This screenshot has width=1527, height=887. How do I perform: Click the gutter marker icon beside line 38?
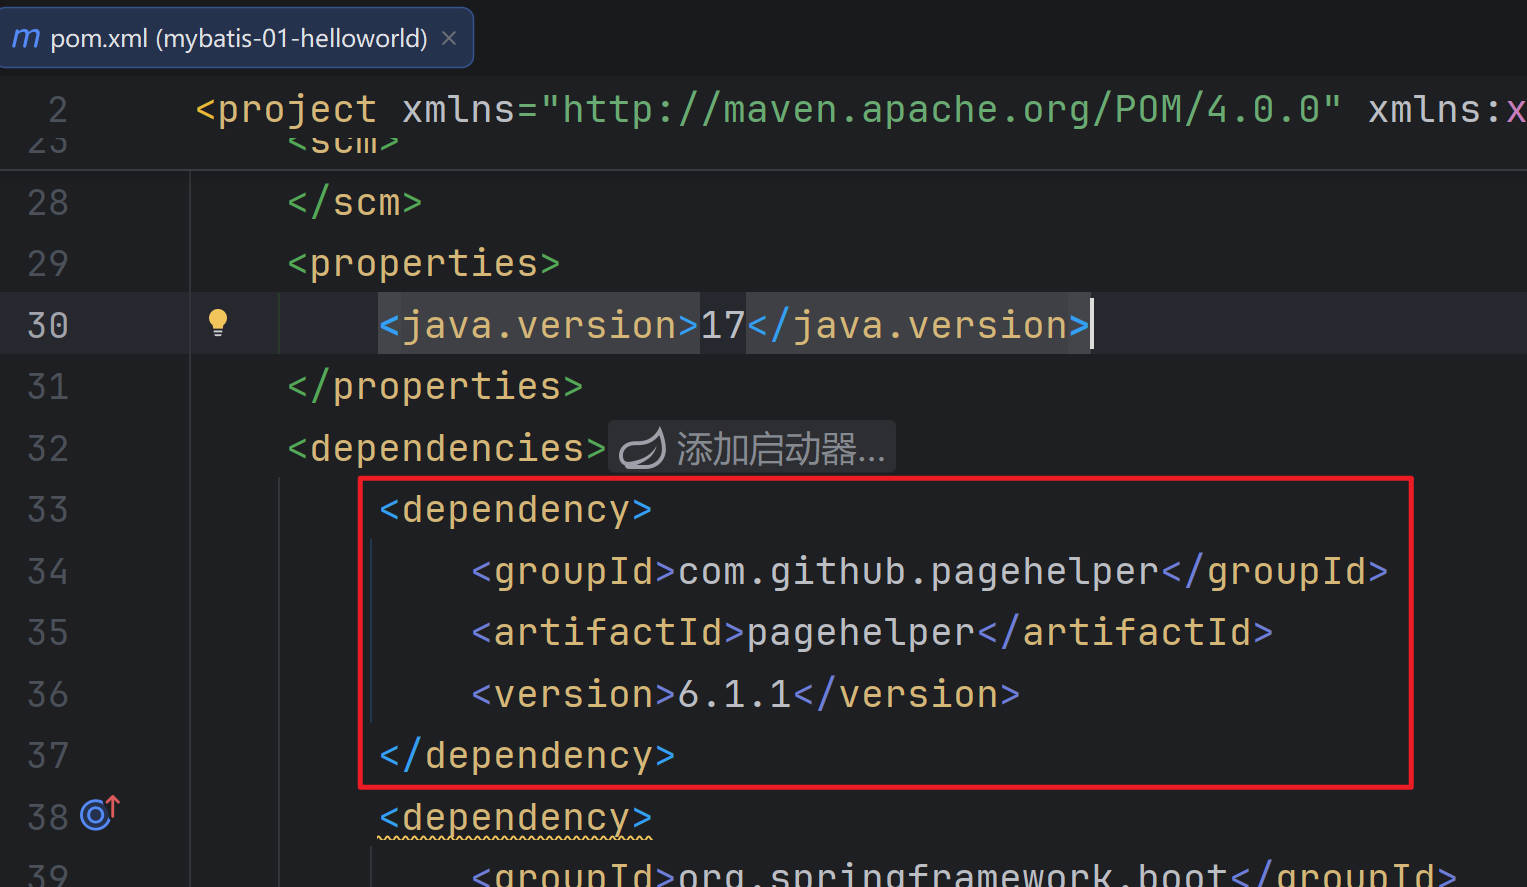[x=98, y=814]
